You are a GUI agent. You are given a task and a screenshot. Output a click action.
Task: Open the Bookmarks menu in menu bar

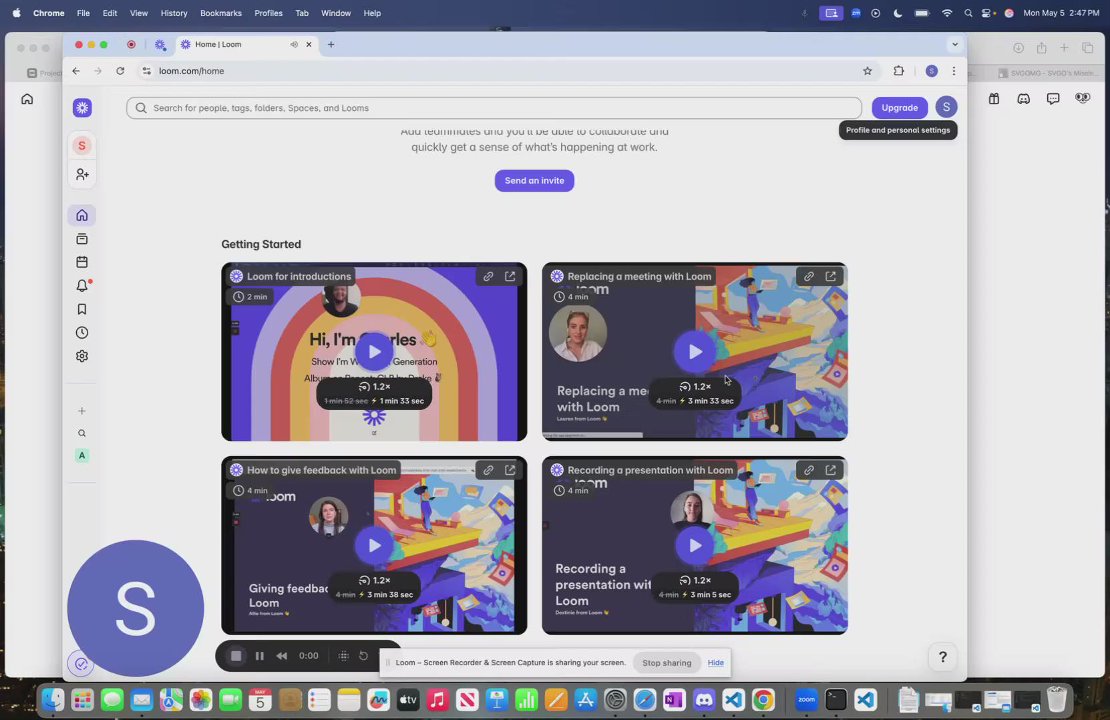[x=221, y=13]
